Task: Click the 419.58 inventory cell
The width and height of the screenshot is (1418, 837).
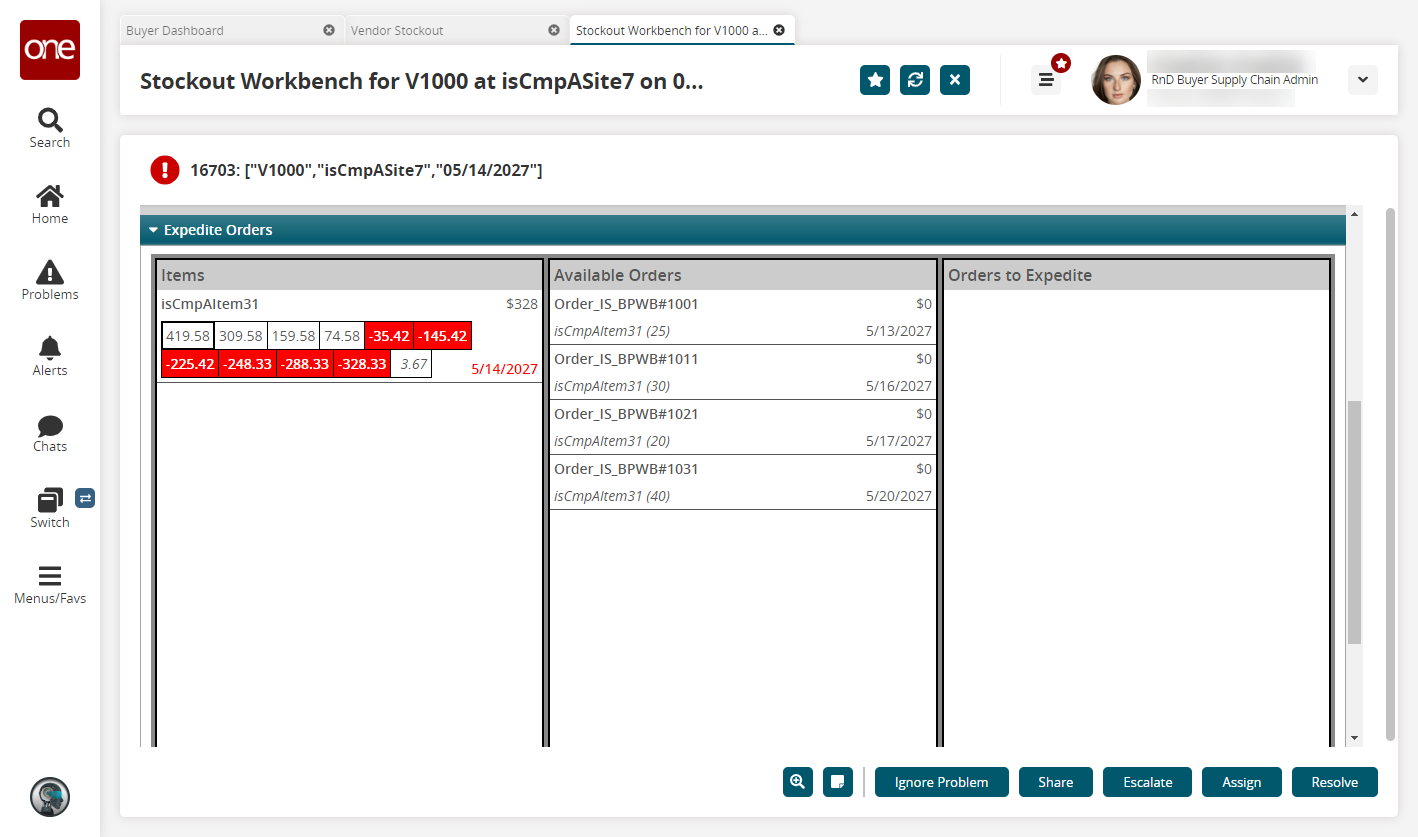Action: click(188, 336)
